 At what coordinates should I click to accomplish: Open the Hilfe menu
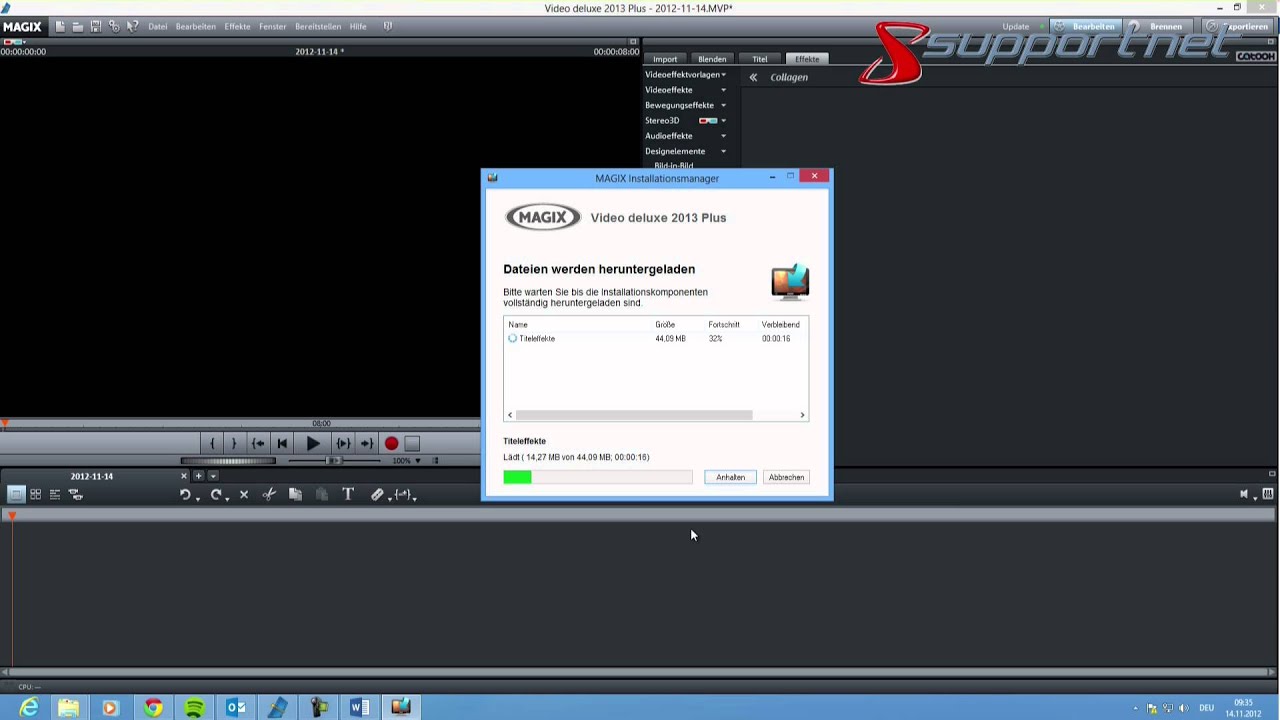point(358,27)
